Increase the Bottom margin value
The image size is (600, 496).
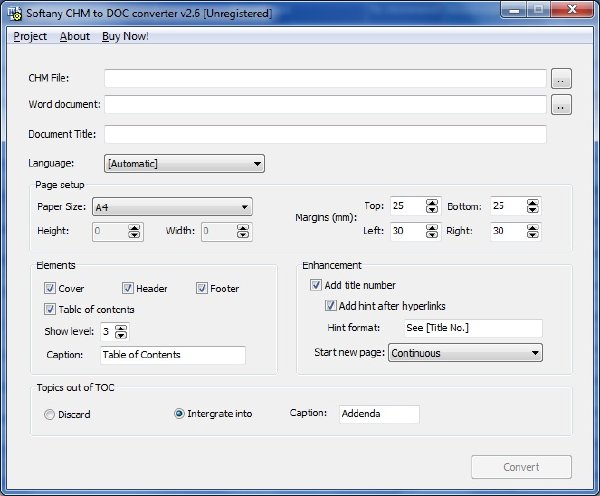click(533, 202)
